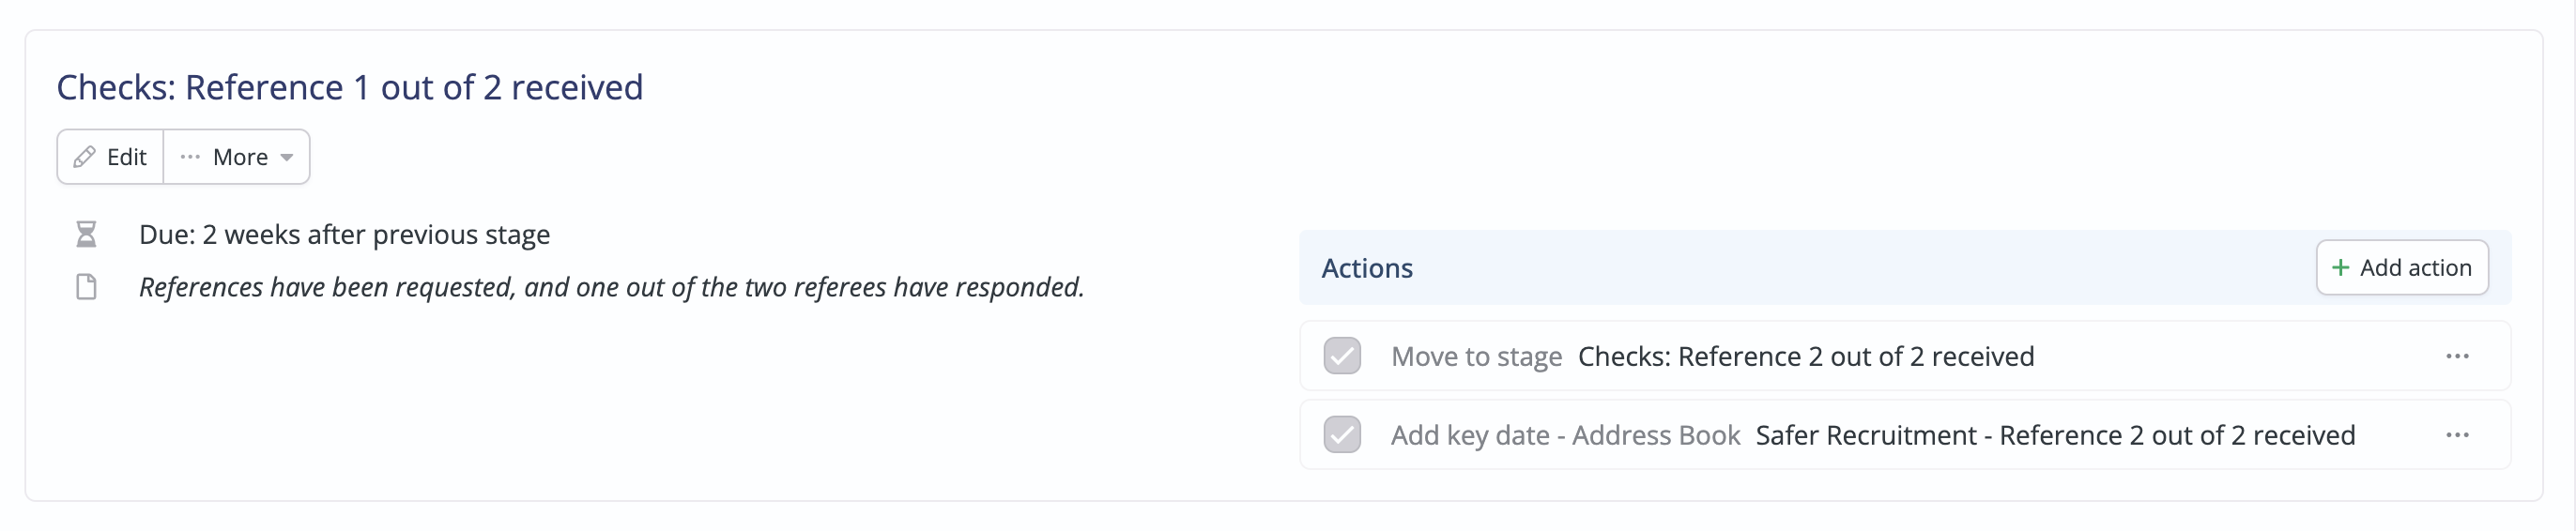Image resolution: width=2576 pixels, height=531 pixels.
Task: Open the More options menu
Action: tap(237, 157)
